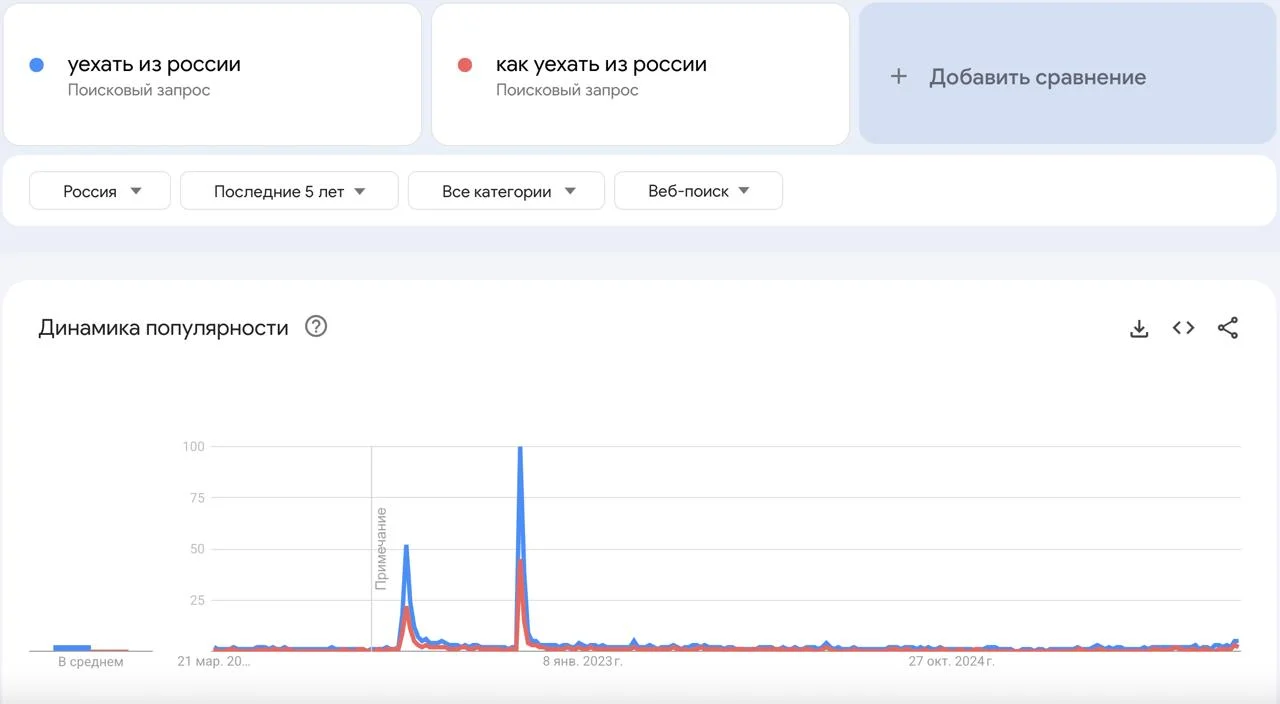
Task: Open the embed code icon
Action: coord(1184,328)
